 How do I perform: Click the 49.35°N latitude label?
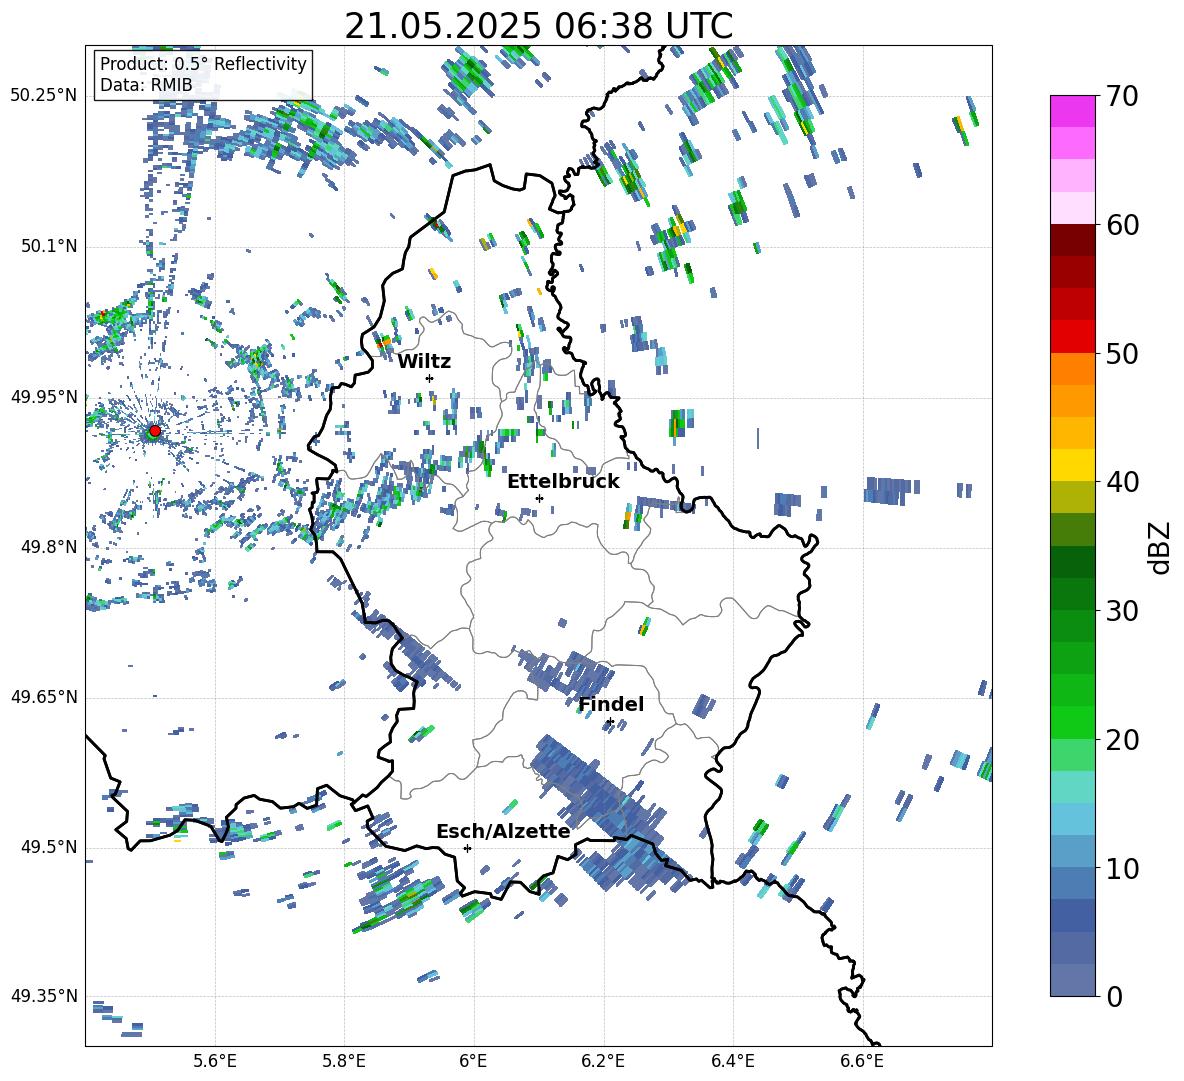[x=44, y=996]
